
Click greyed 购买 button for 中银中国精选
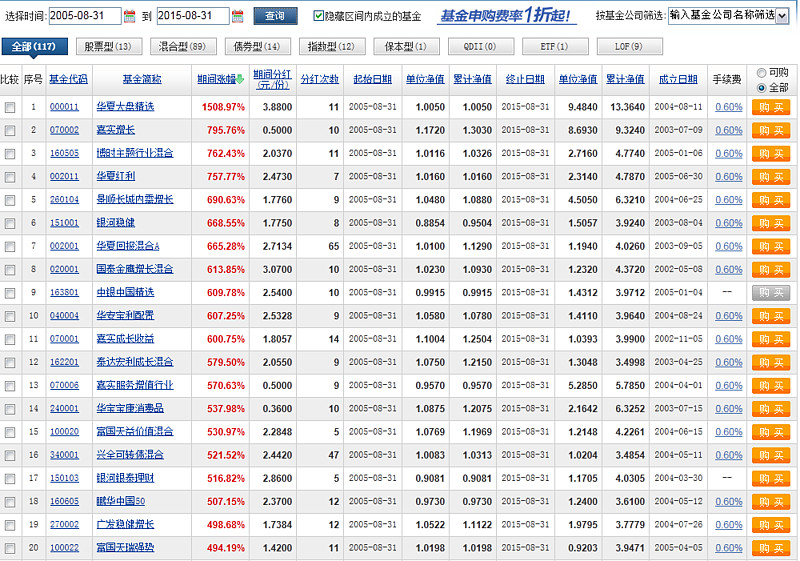pyautogui.click(x=771, y=293)
